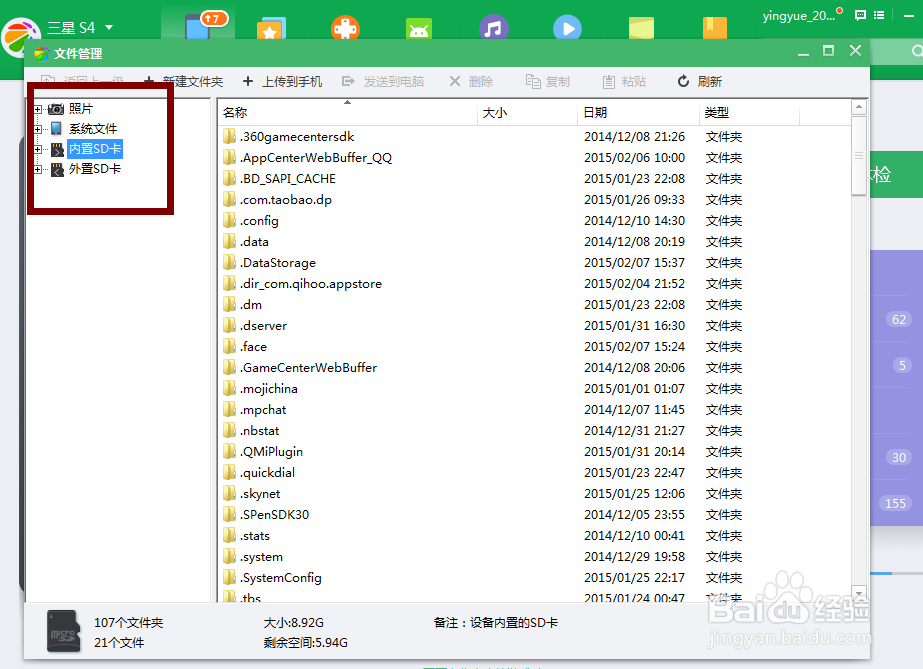
Task: Open the 三星 S4 device dropdown
Action: (80, 27)
